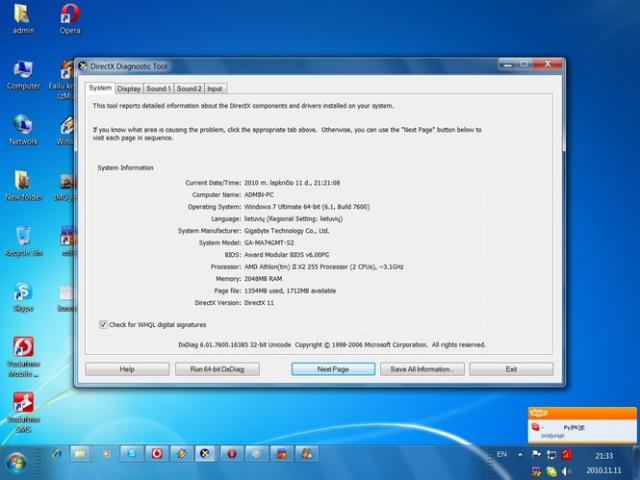Open the Opera desktop shortcut

70,17
